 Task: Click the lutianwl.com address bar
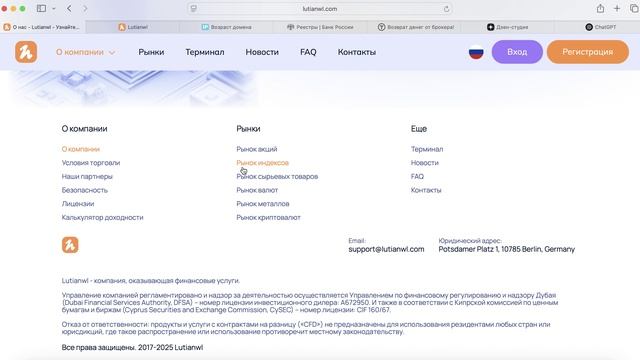320,9
